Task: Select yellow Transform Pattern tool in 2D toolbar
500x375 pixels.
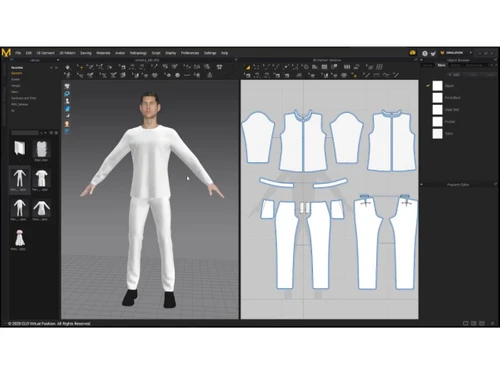Action: 248,67
